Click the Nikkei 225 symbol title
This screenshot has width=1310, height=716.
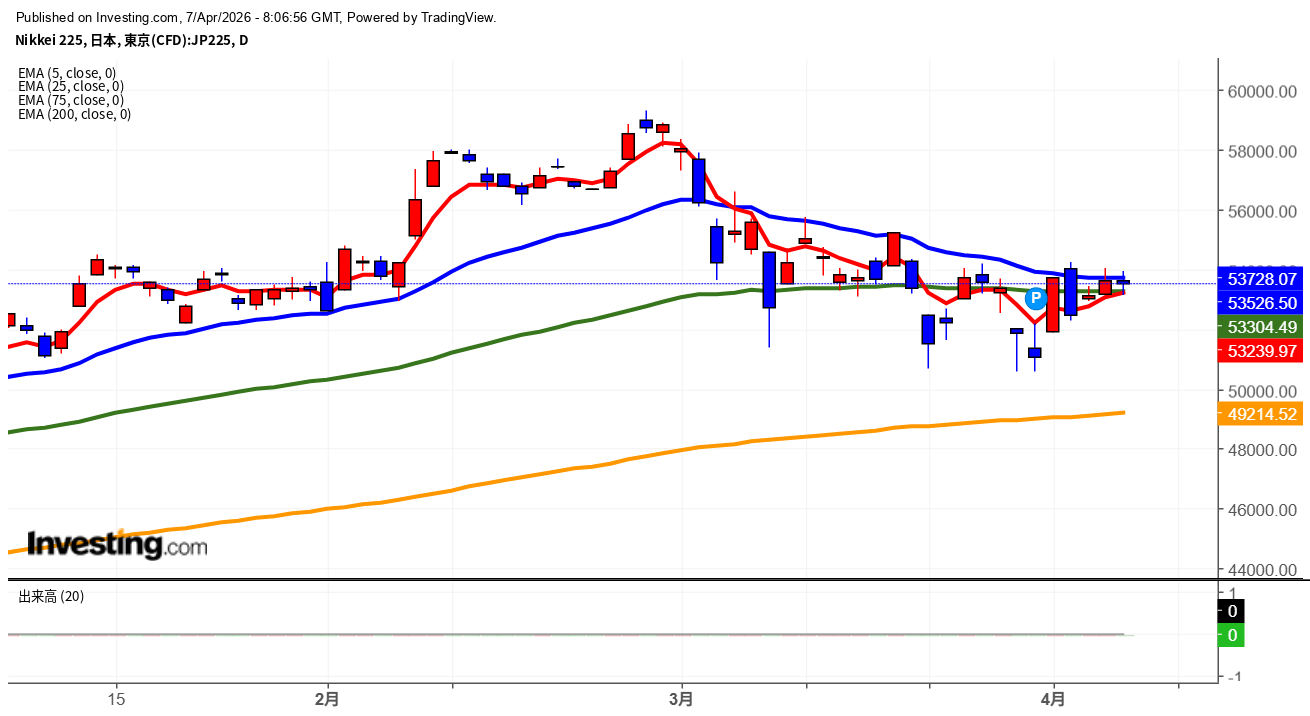click(131, 40)
